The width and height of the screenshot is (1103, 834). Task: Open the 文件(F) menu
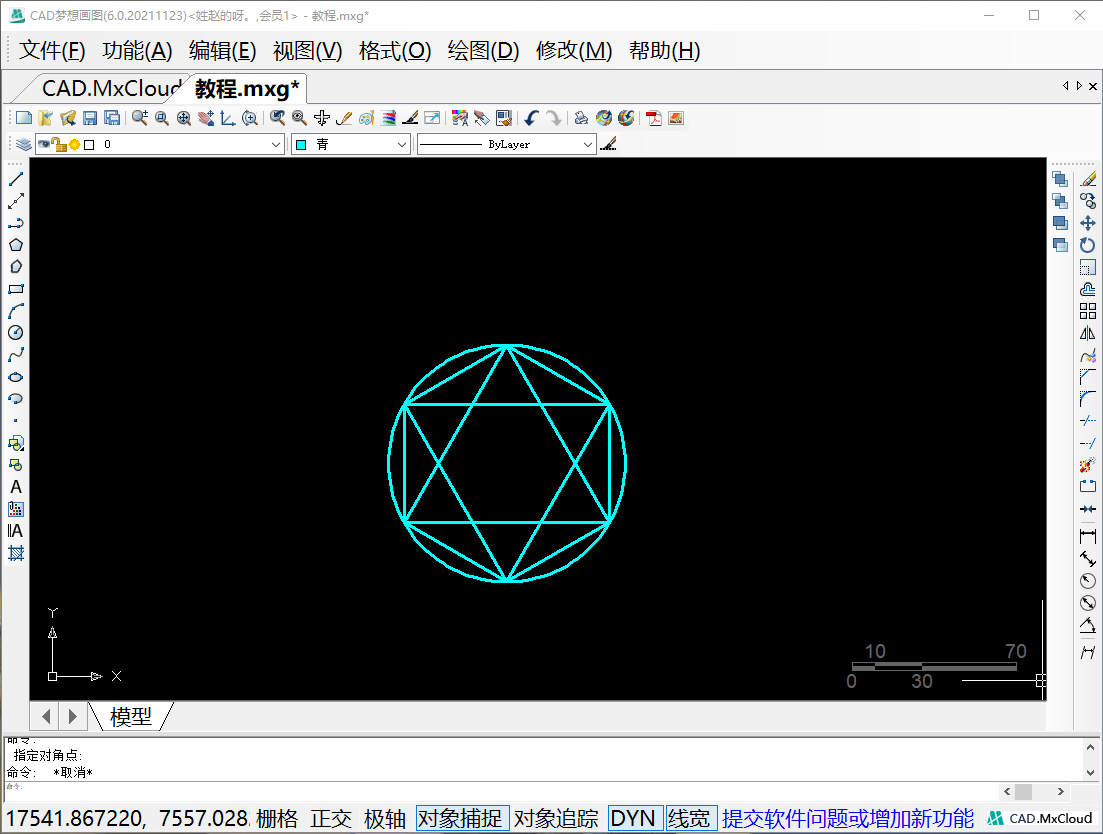click(52, 51)
